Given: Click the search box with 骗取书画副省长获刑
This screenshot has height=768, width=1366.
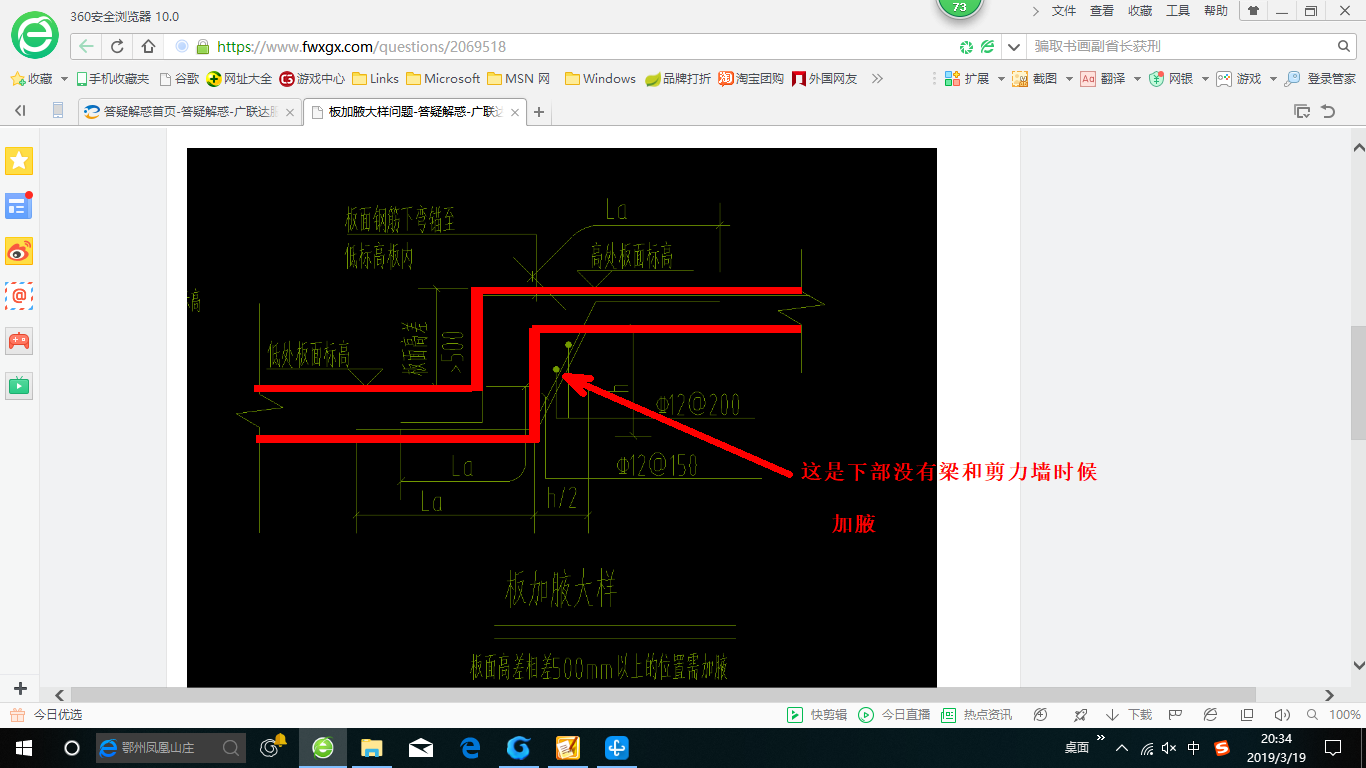Looking at the screenshot, I should [1180, 46].
